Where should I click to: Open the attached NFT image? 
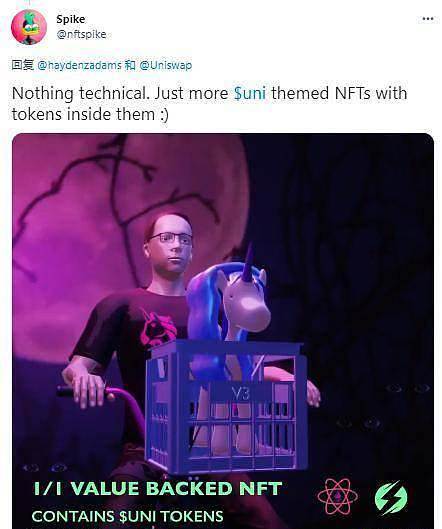pos(223,331)
